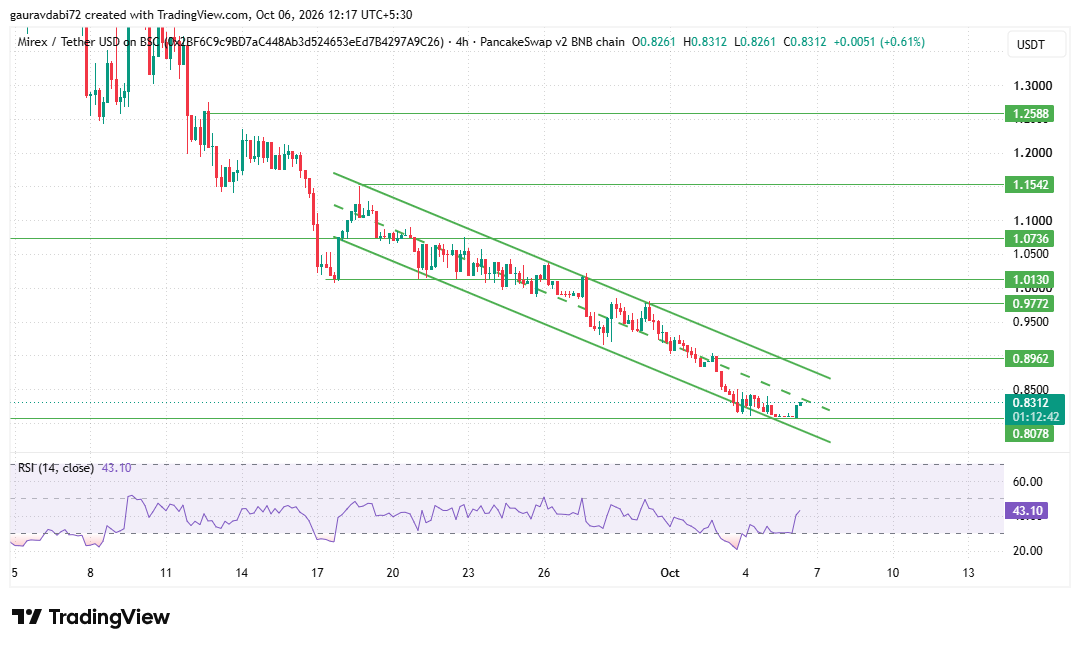Click the RSI (14, close) indicator title
The width and height of the screenshot is (1080, 647).
tap(56, 468)
